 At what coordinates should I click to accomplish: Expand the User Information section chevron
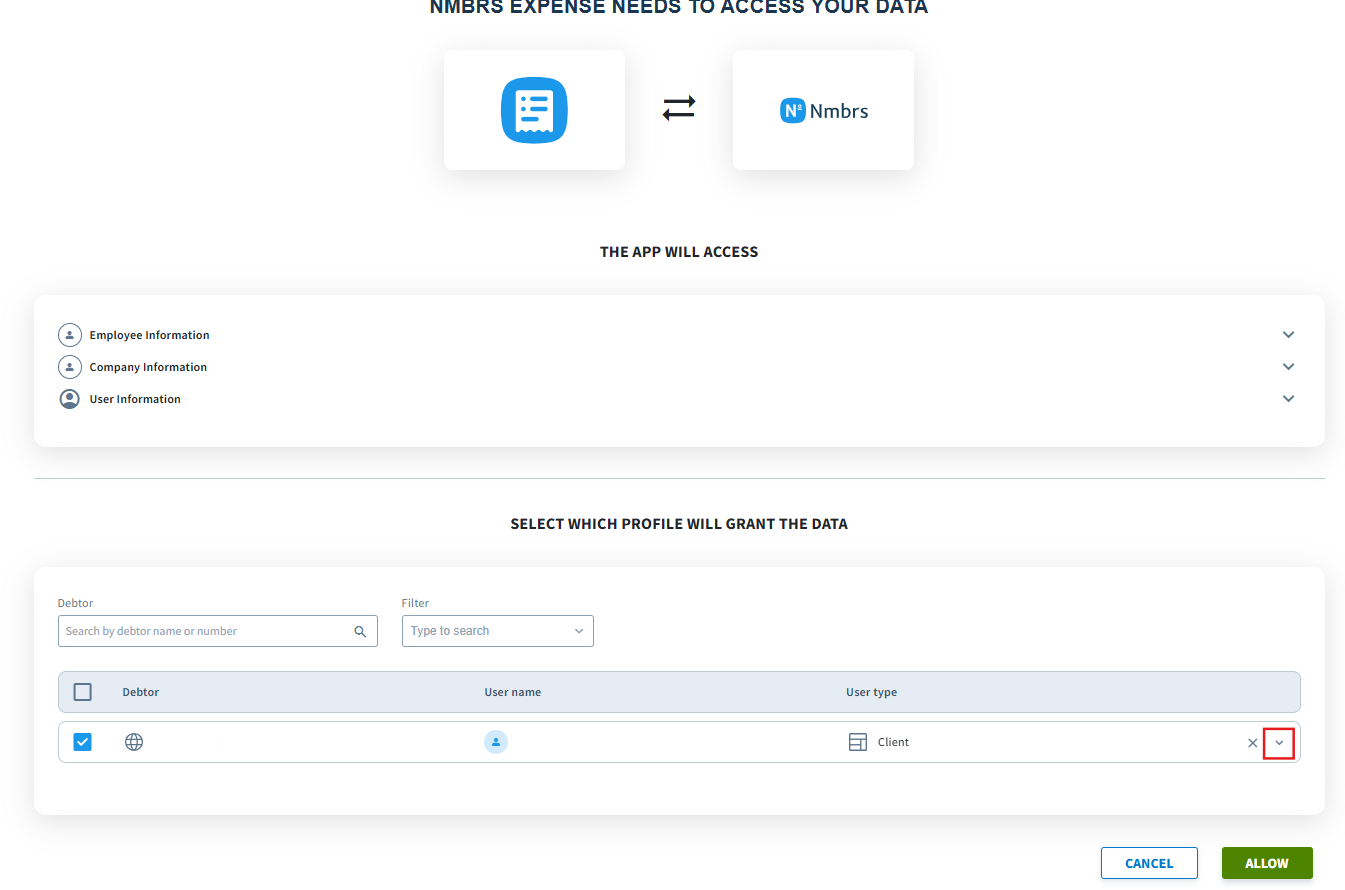click(x=1289, y=399)
